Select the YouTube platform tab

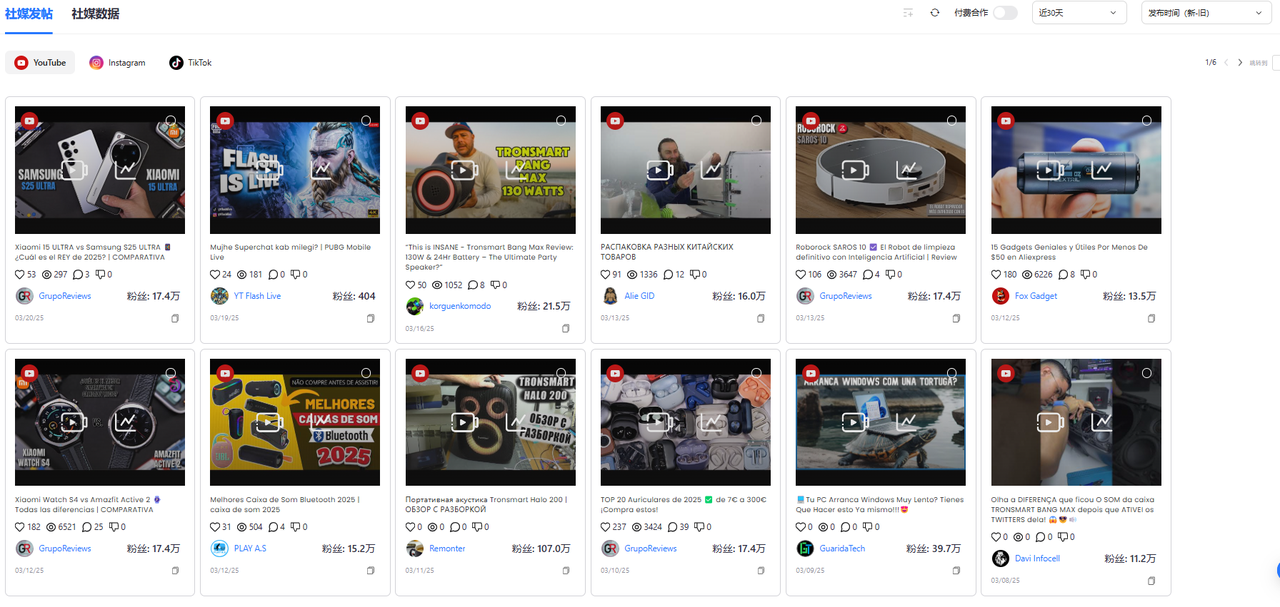[40, 63]
